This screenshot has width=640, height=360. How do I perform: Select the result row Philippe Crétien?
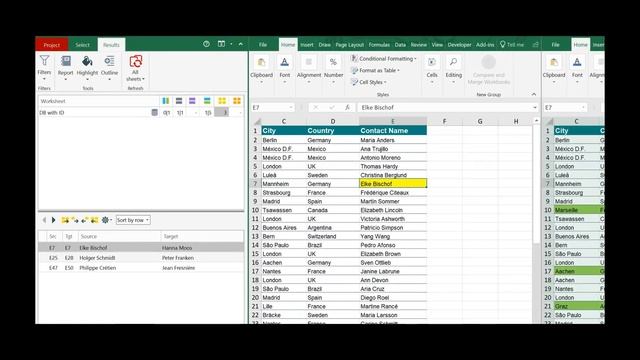coord(141,268)
